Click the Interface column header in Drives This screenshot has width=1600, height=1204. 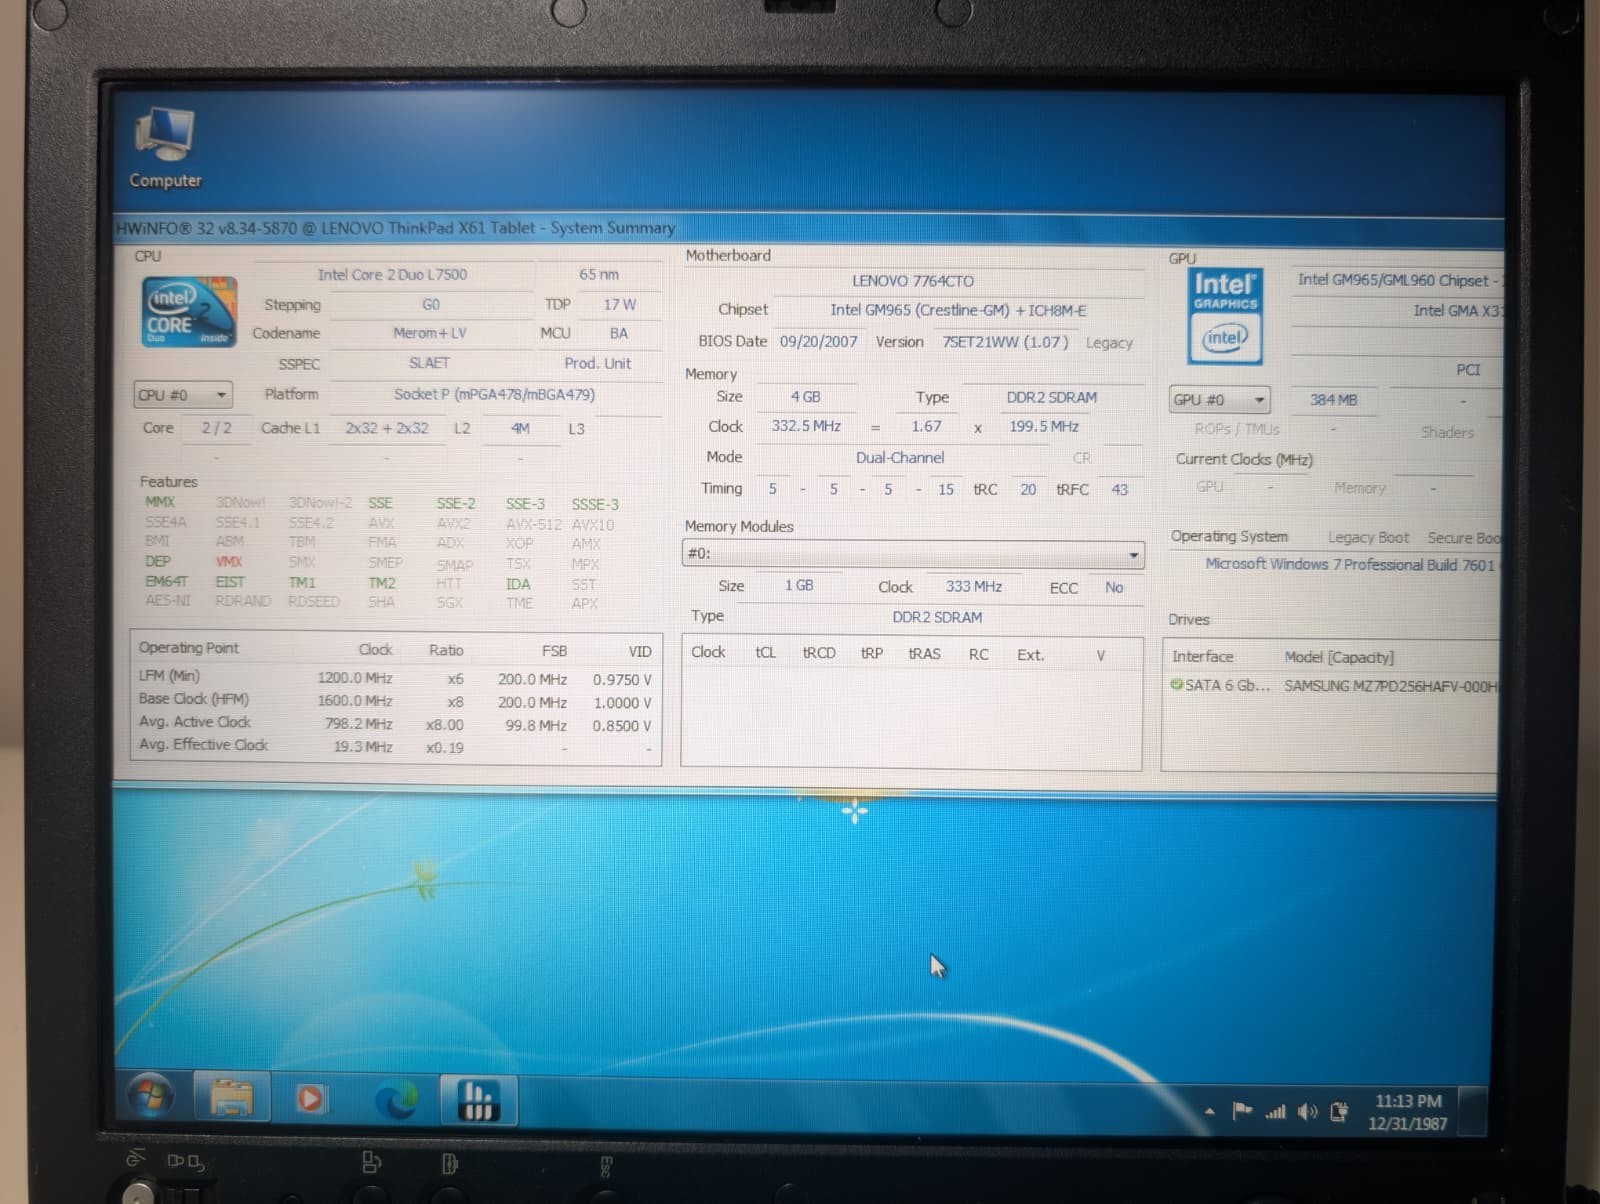(1203, 657)
